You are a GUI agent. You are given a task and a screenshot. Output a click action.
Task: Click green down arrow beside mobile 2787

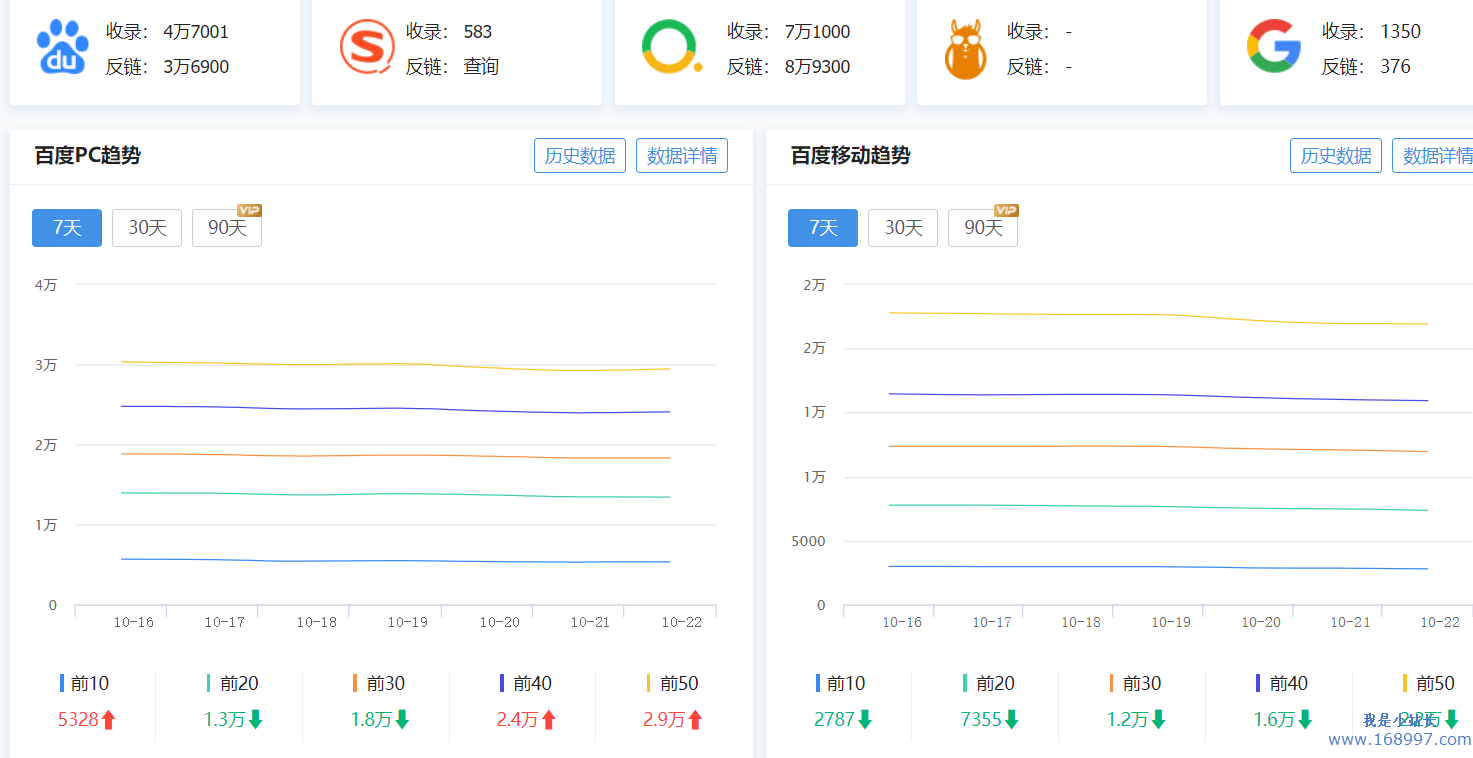pyautogui.click(x=865, y=719)
